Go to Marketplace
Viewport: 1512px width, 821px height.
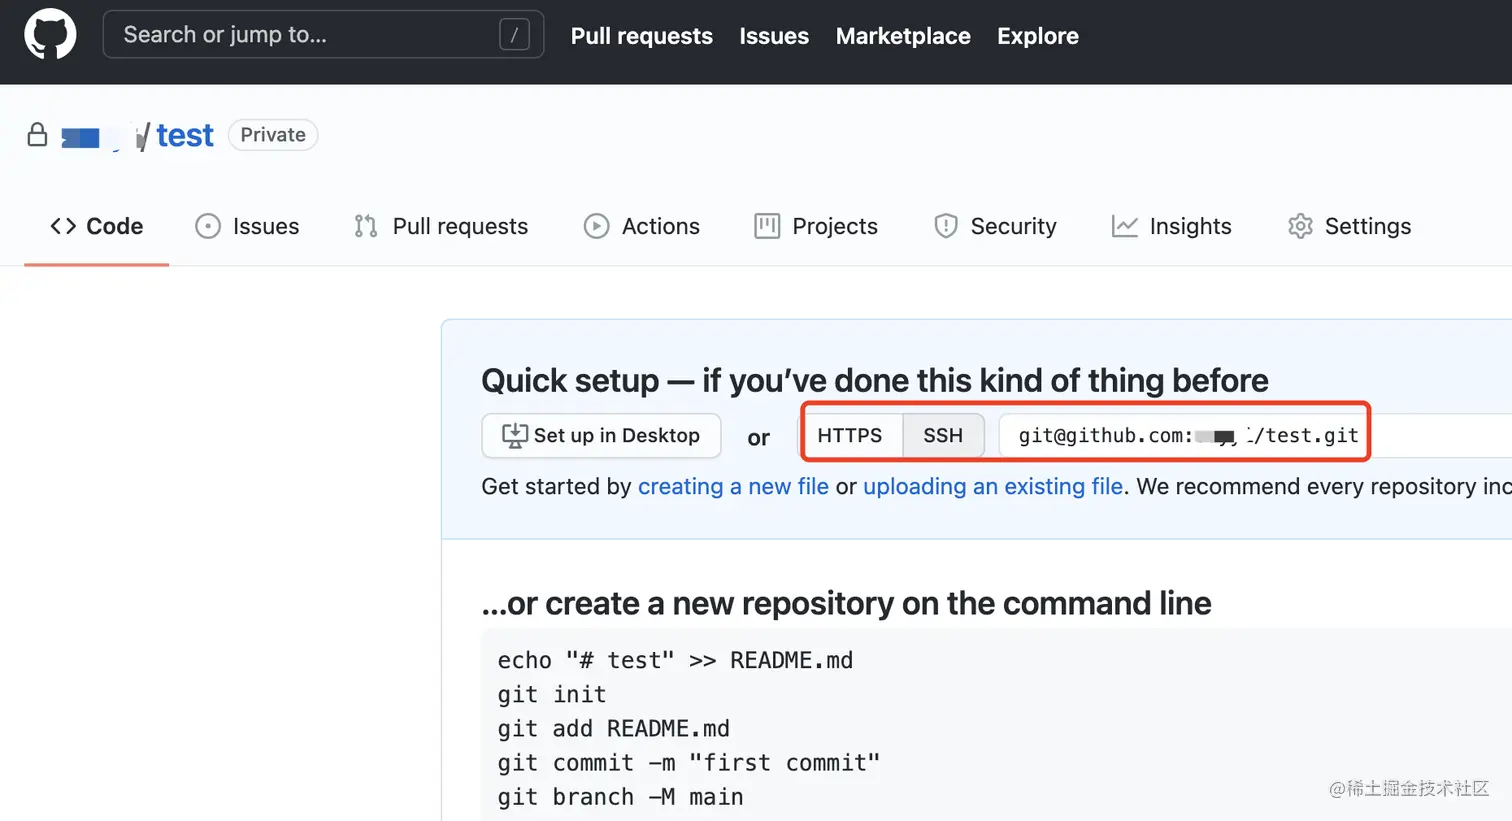click(x=903, y=36)
